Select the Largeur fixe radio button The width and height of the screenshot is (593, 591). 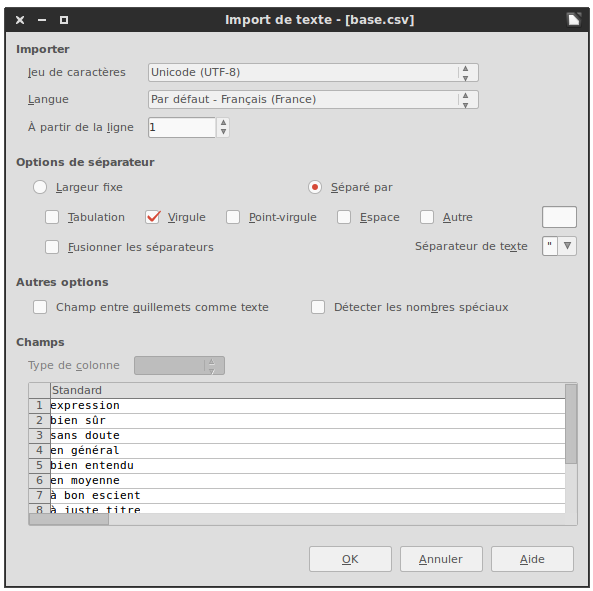pos(40,187)
